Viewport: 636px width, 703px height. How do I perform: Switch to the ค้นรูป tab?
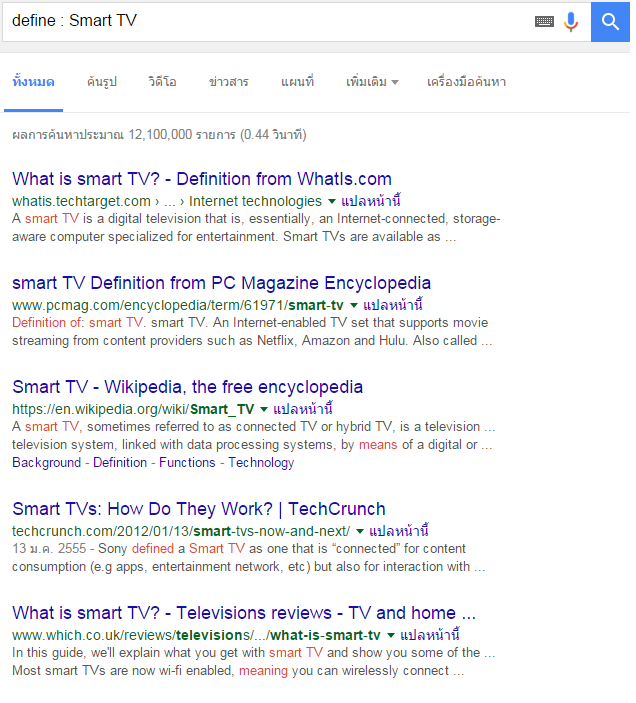tap(102, 82)
